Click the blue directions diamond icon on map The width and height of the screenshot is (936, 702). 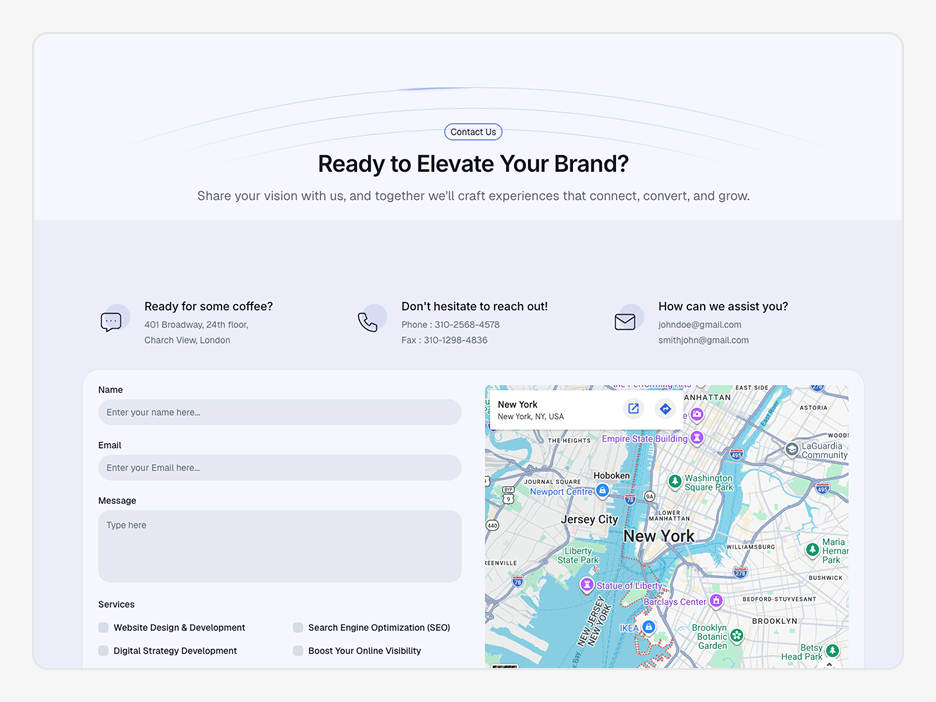tap(665, 409)
